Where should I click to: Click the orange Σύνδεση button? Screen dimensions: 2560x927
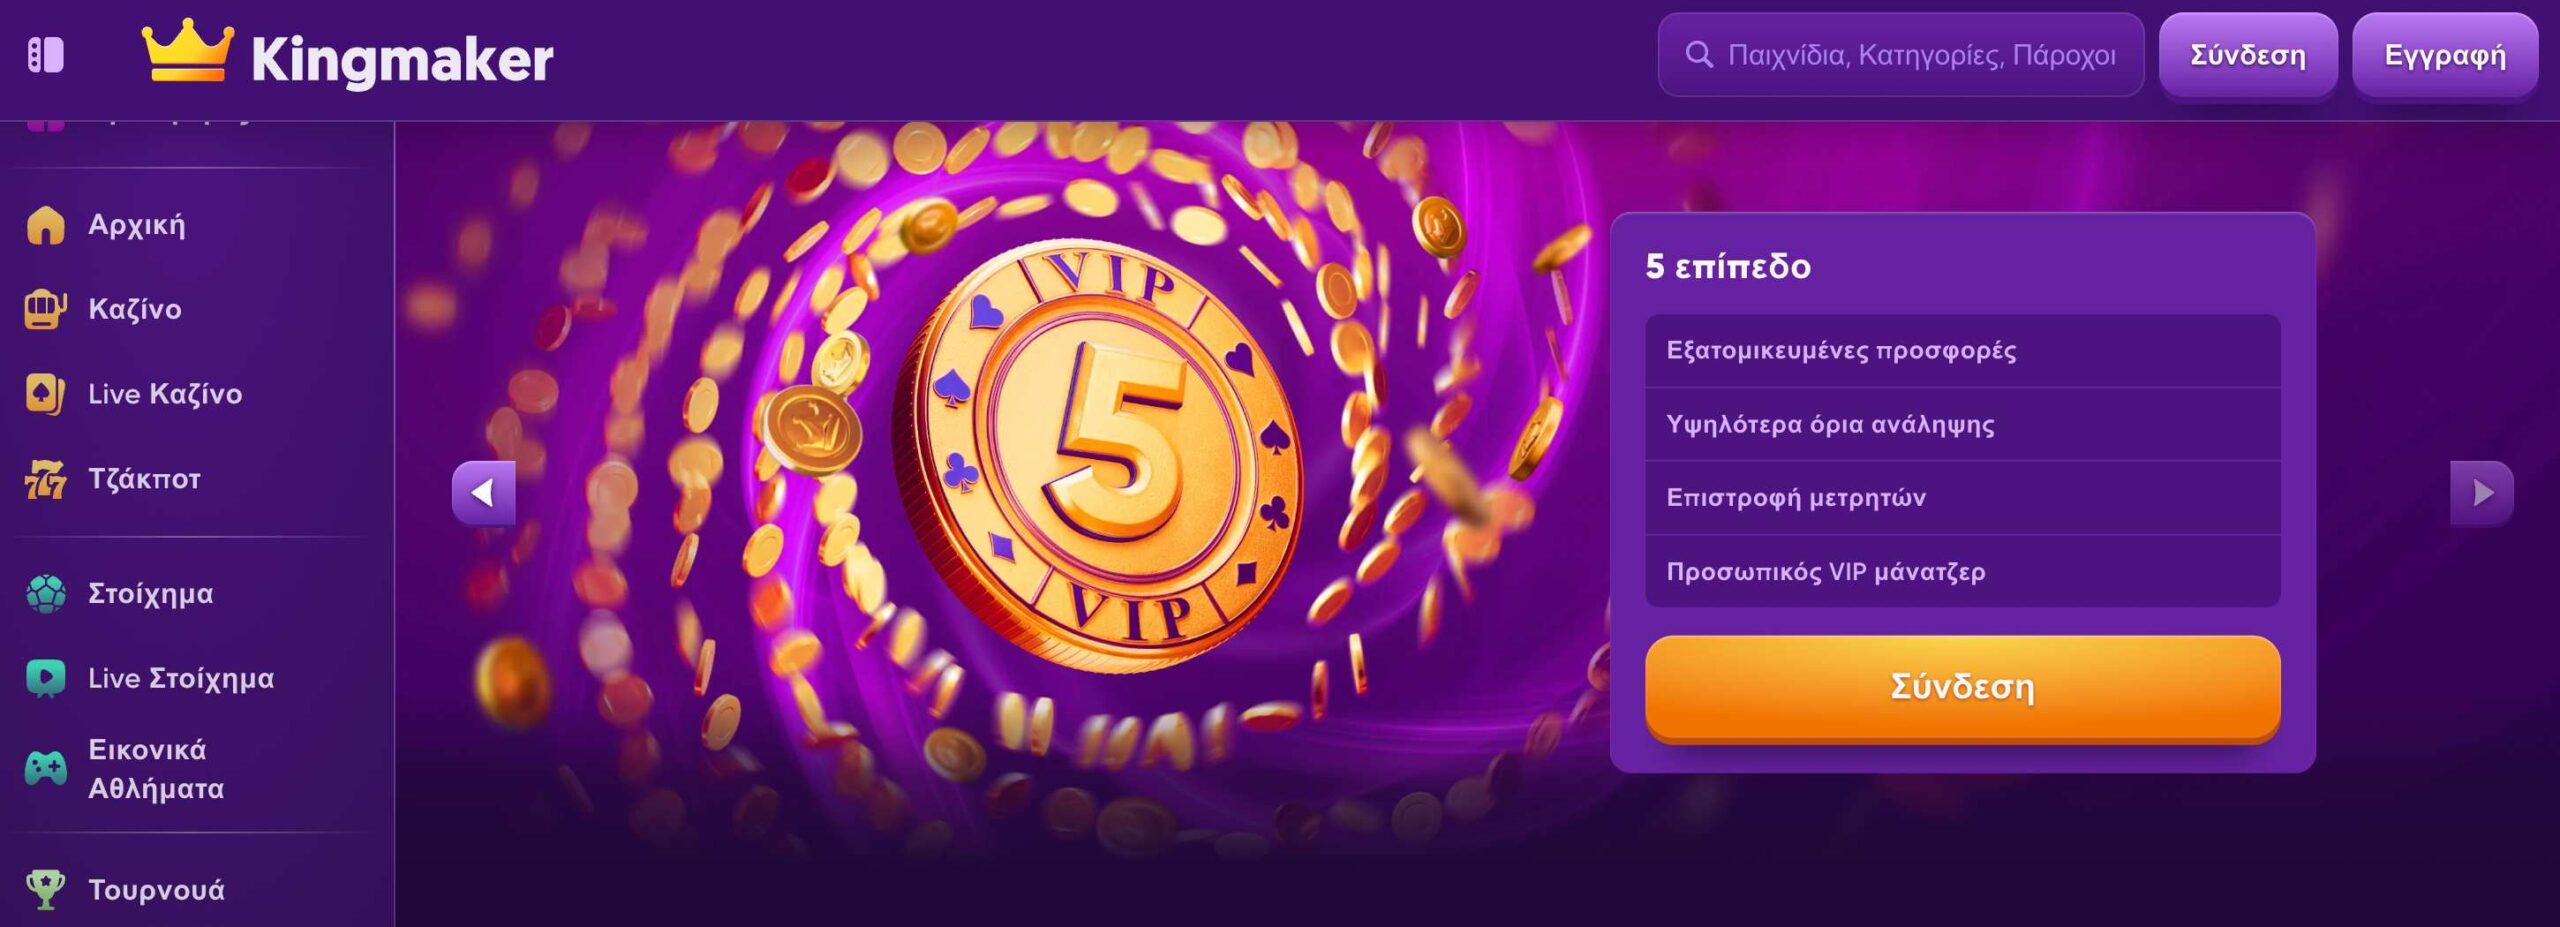tap(1962, 688)
